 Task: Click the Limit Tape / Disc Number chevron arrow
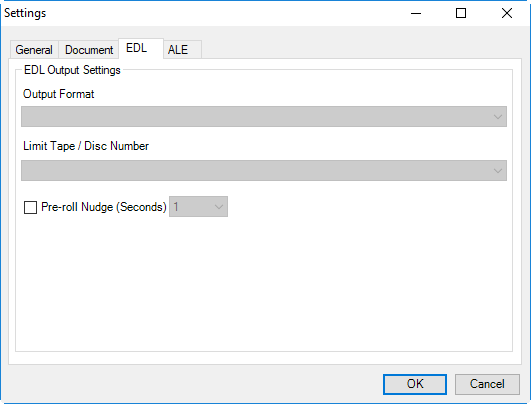497,171
